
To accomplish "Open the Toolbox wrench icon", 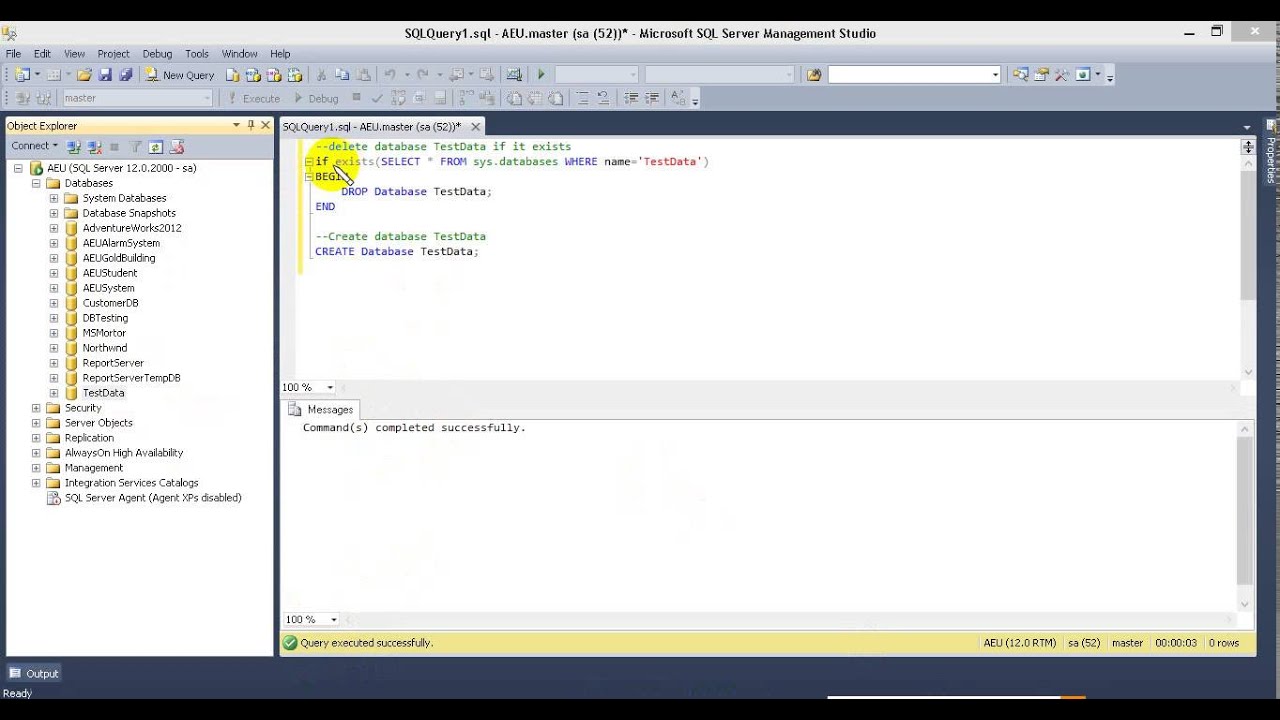I will click(x=1061, y=75).
